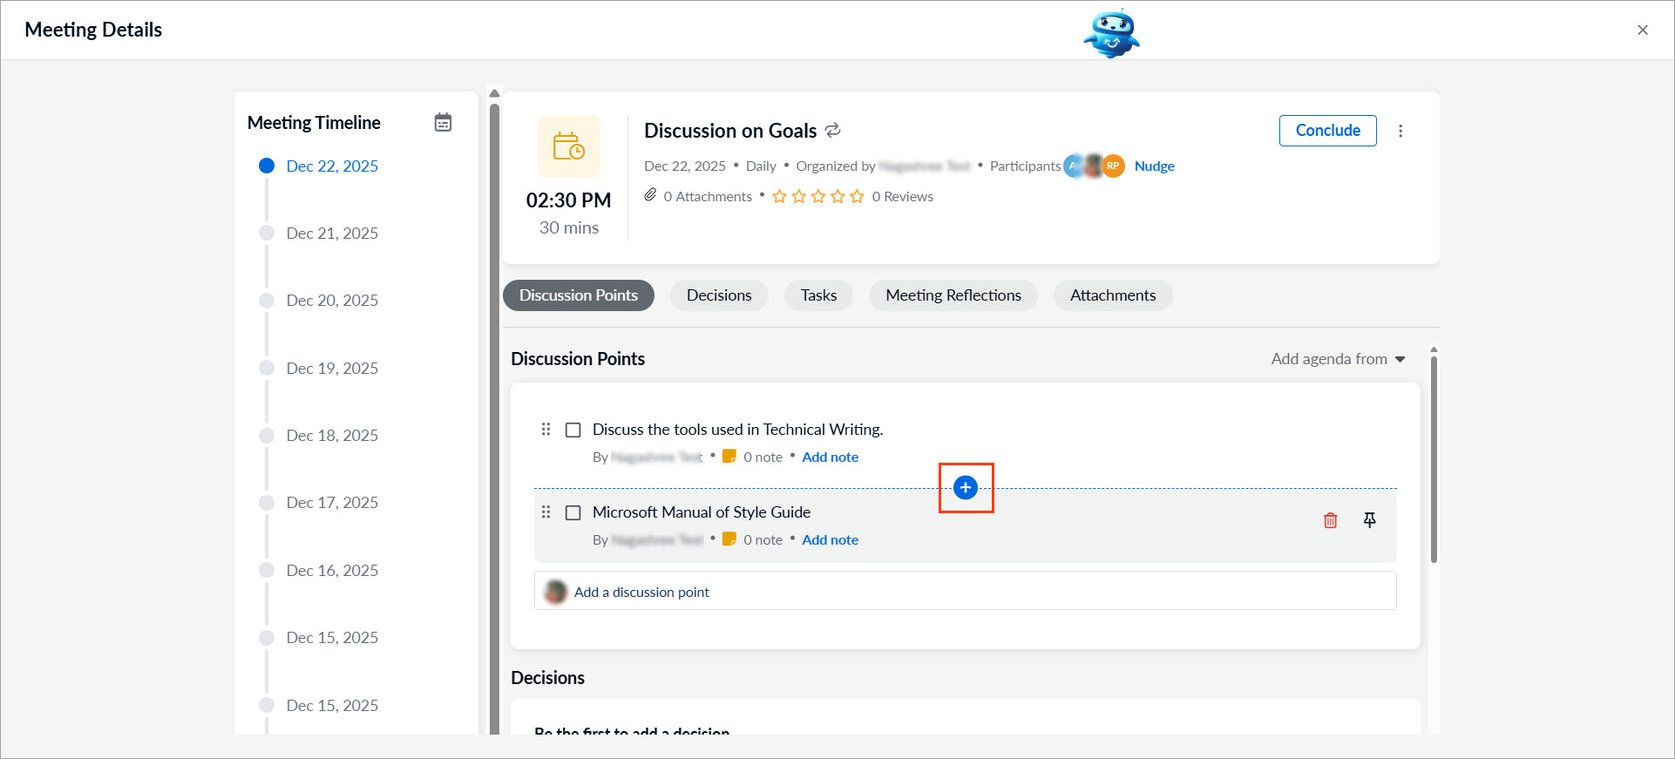This screenshot has width=1675, height=759.
Task: Click the meeting clock calendar icon
Action: coord(569,146)
